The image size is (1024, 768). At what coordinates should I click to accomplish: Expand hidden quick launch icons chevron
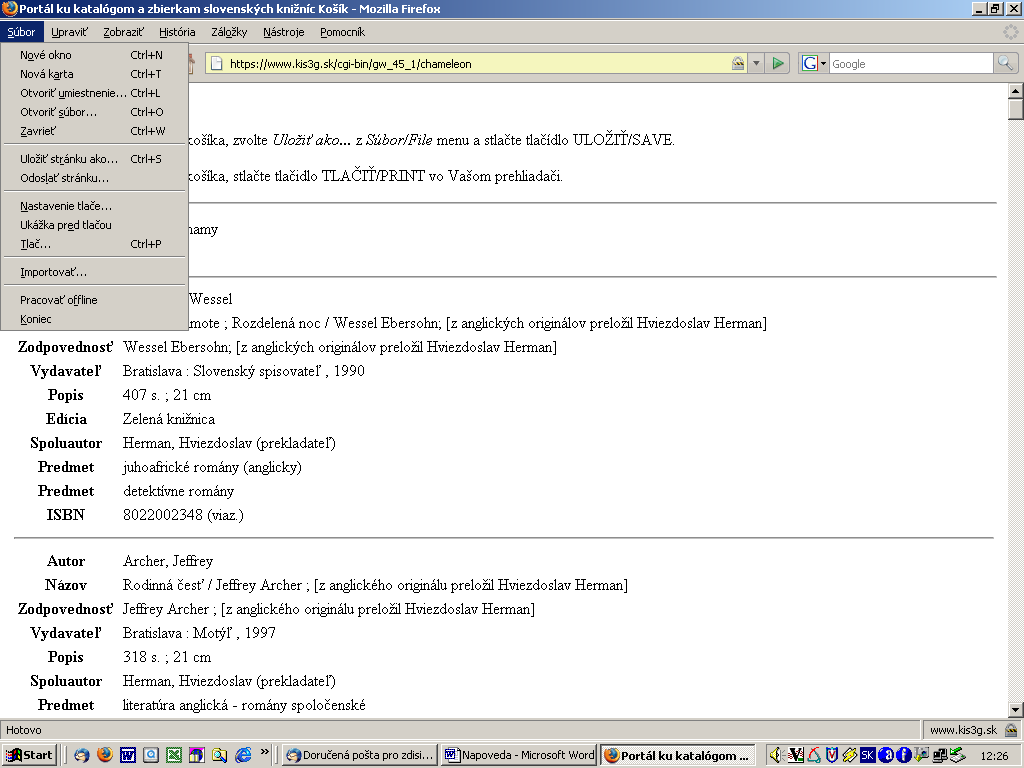pos(265,751)
